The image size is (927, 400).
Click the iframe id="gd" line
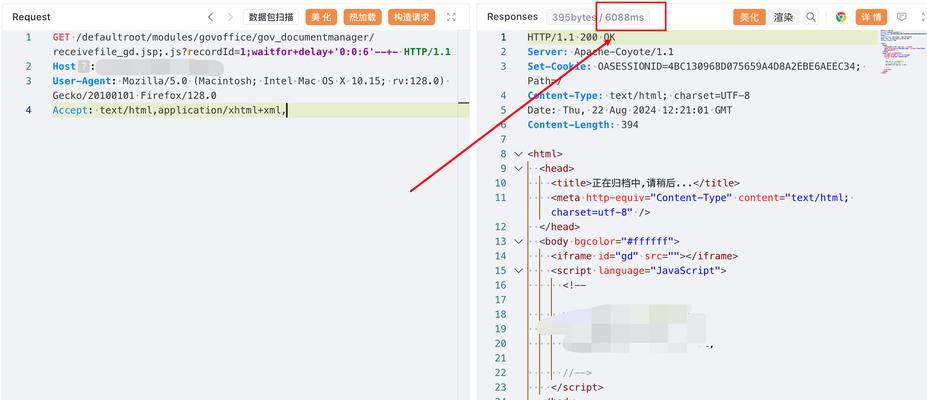click(644, 256)
